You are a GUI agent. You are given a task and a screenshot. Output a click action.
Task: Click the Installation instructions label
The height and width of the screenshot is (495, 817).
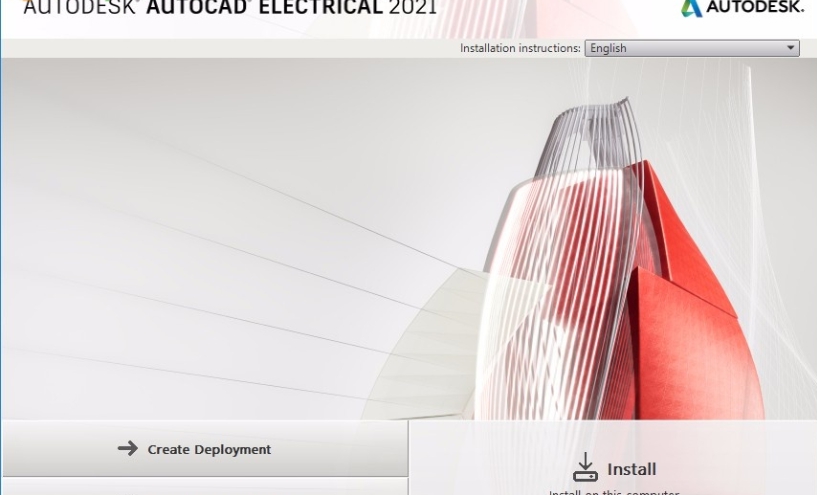pos(520,48)
